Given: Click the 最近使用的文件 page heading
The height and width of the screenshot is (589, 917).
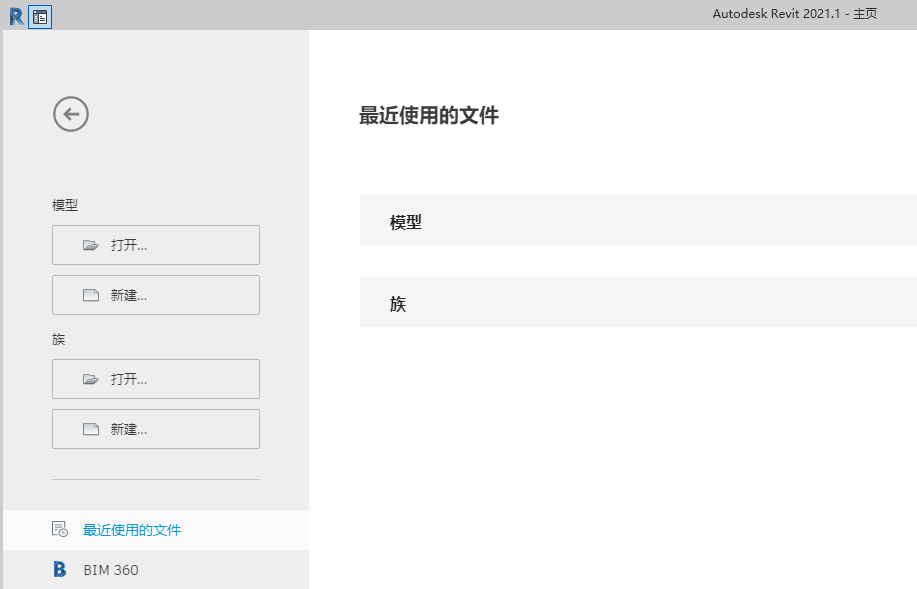Looking at the screenshot, I should pyautogui.click(x=429, y=115).
